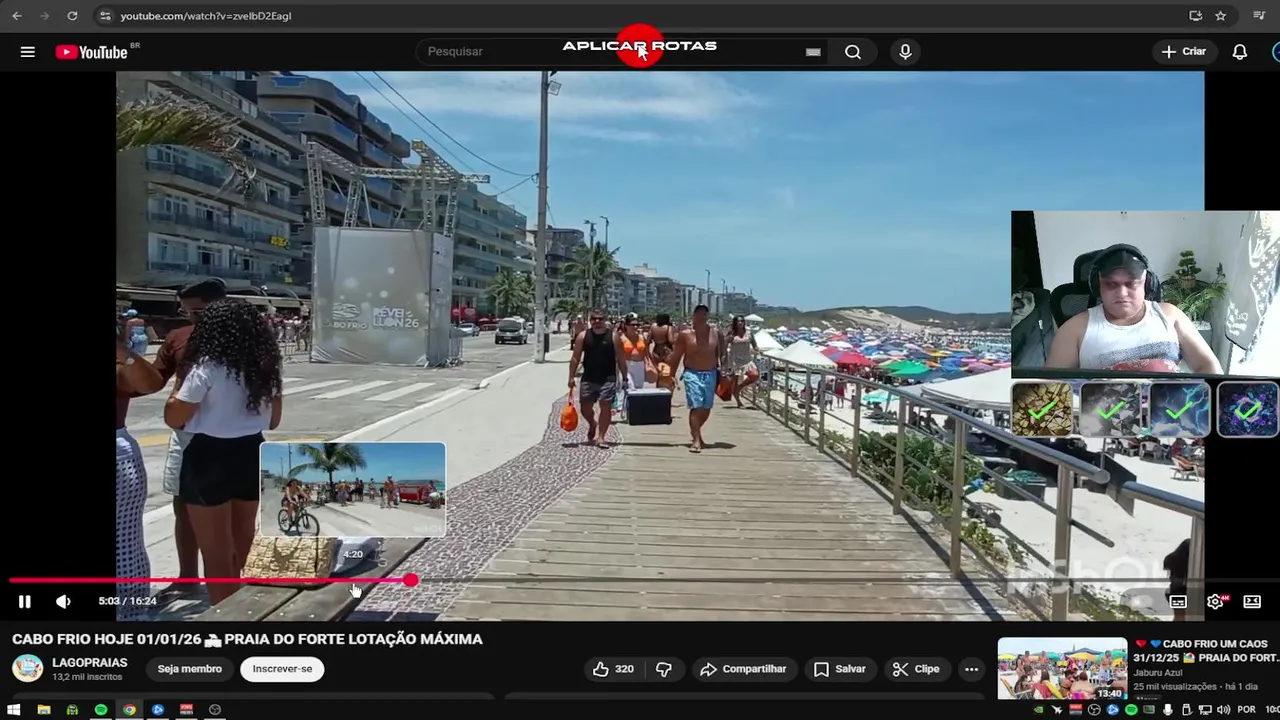Screen dimensions: 1280x720
Task: Click the Clipe scissors button
Action: 916,669
